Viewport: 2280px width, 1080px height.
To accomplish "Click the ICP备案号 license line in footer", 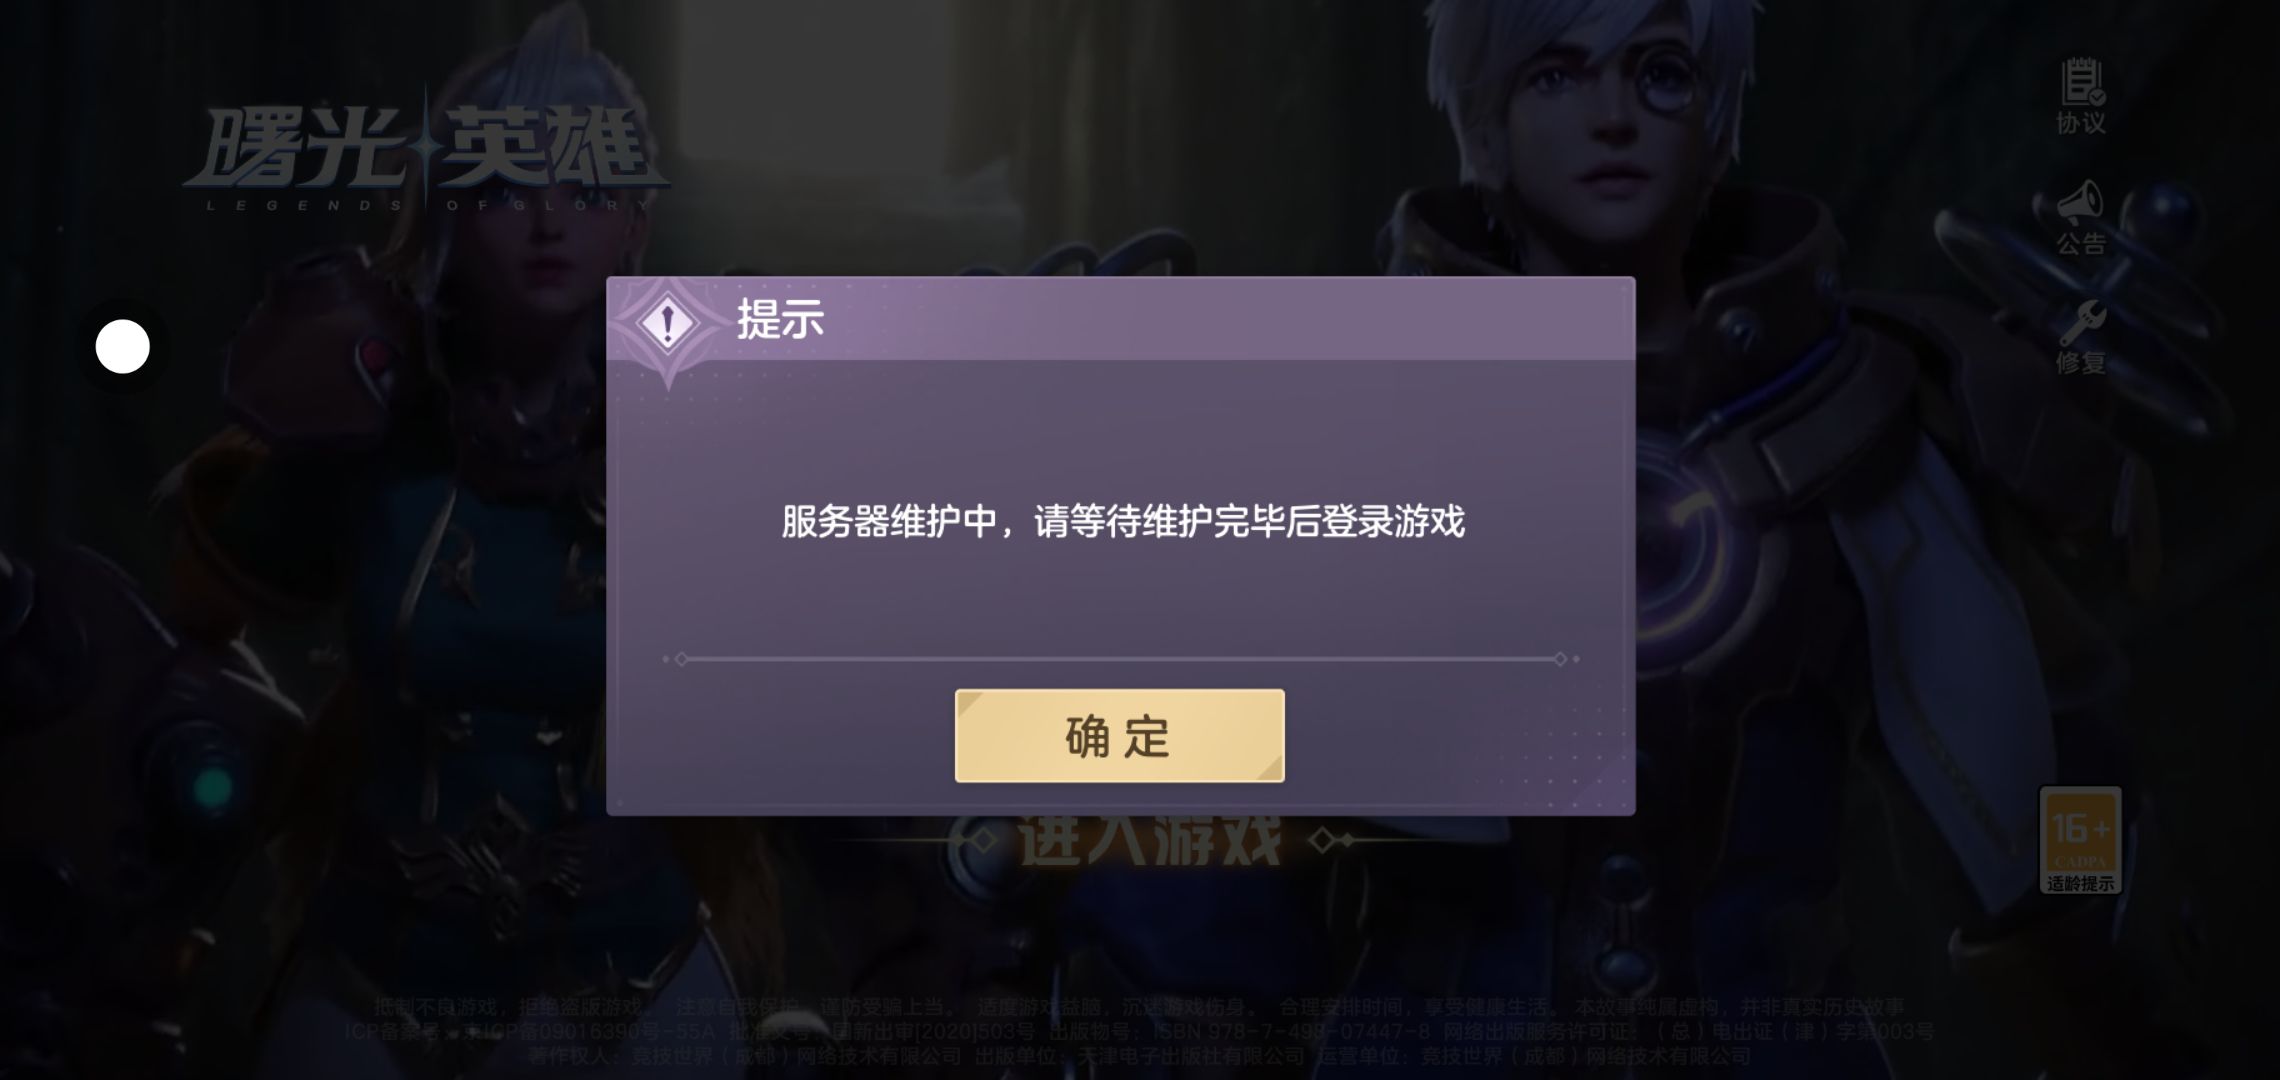I will [1140, 1031].
